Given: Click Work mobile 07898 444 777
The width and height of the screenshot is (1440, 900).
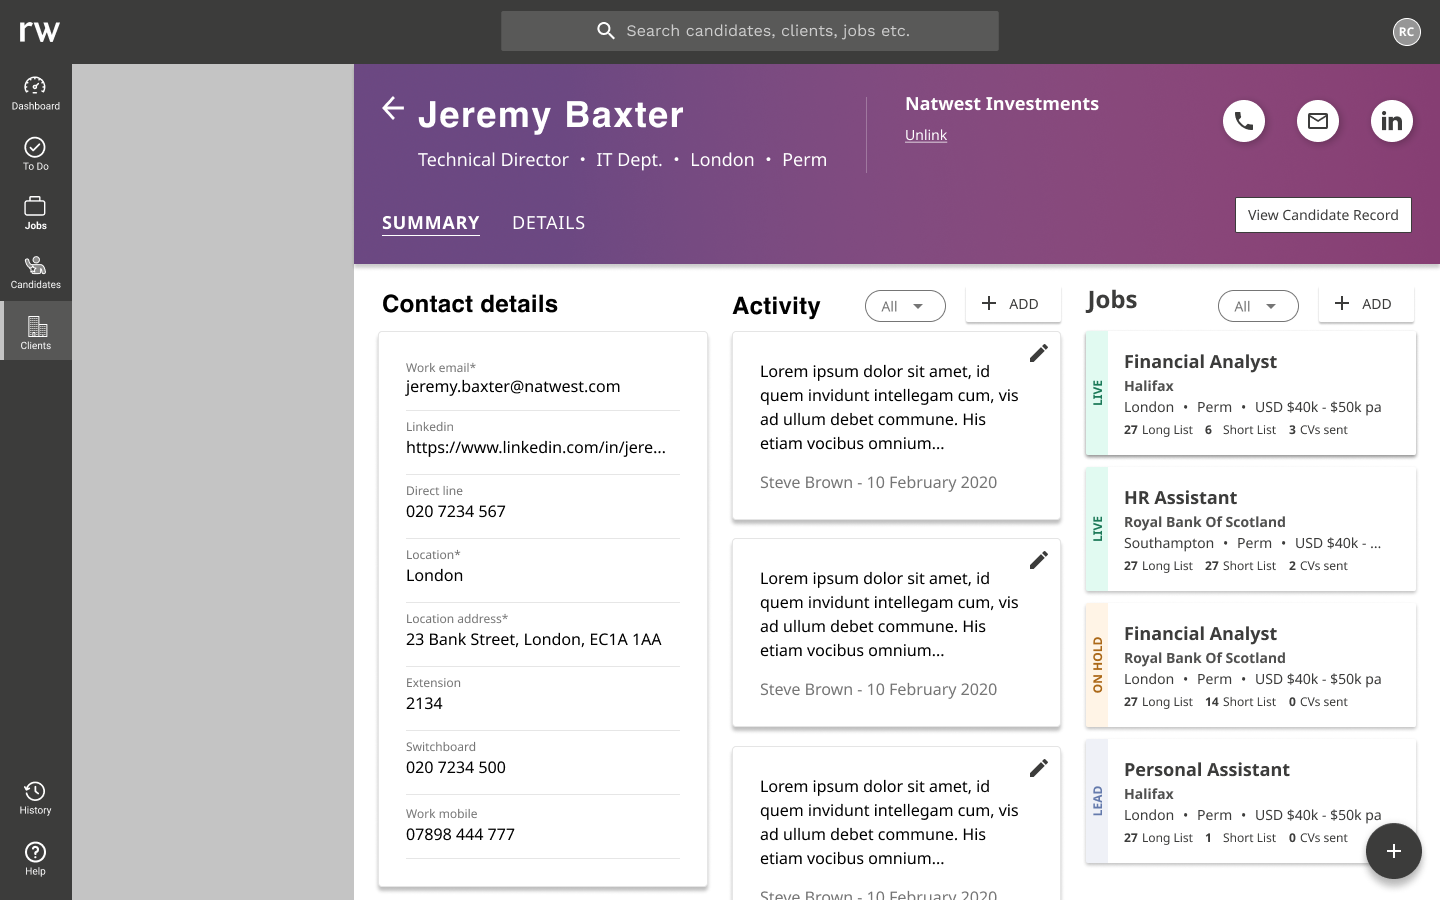Looking at the screenshot, I should pos(460,835).
